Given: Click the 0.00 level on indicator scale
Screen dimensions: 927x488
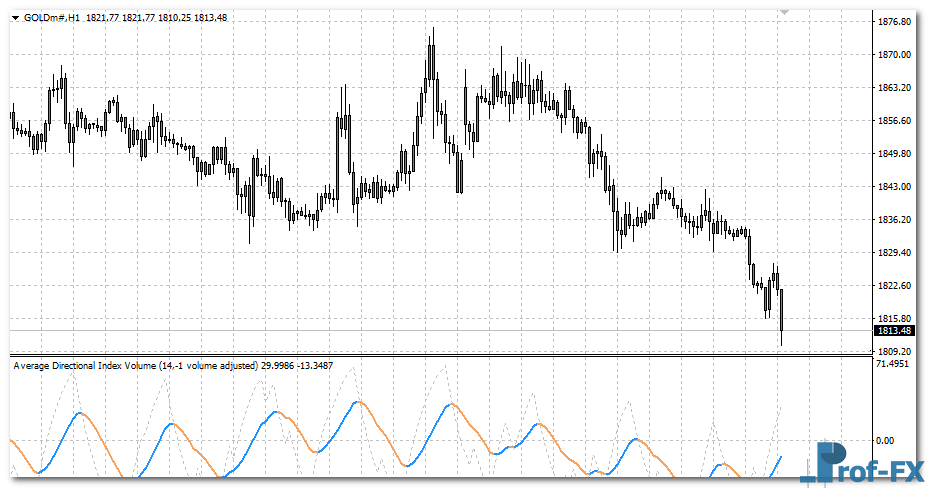Looking at the screenshot, I should point(884,440).
